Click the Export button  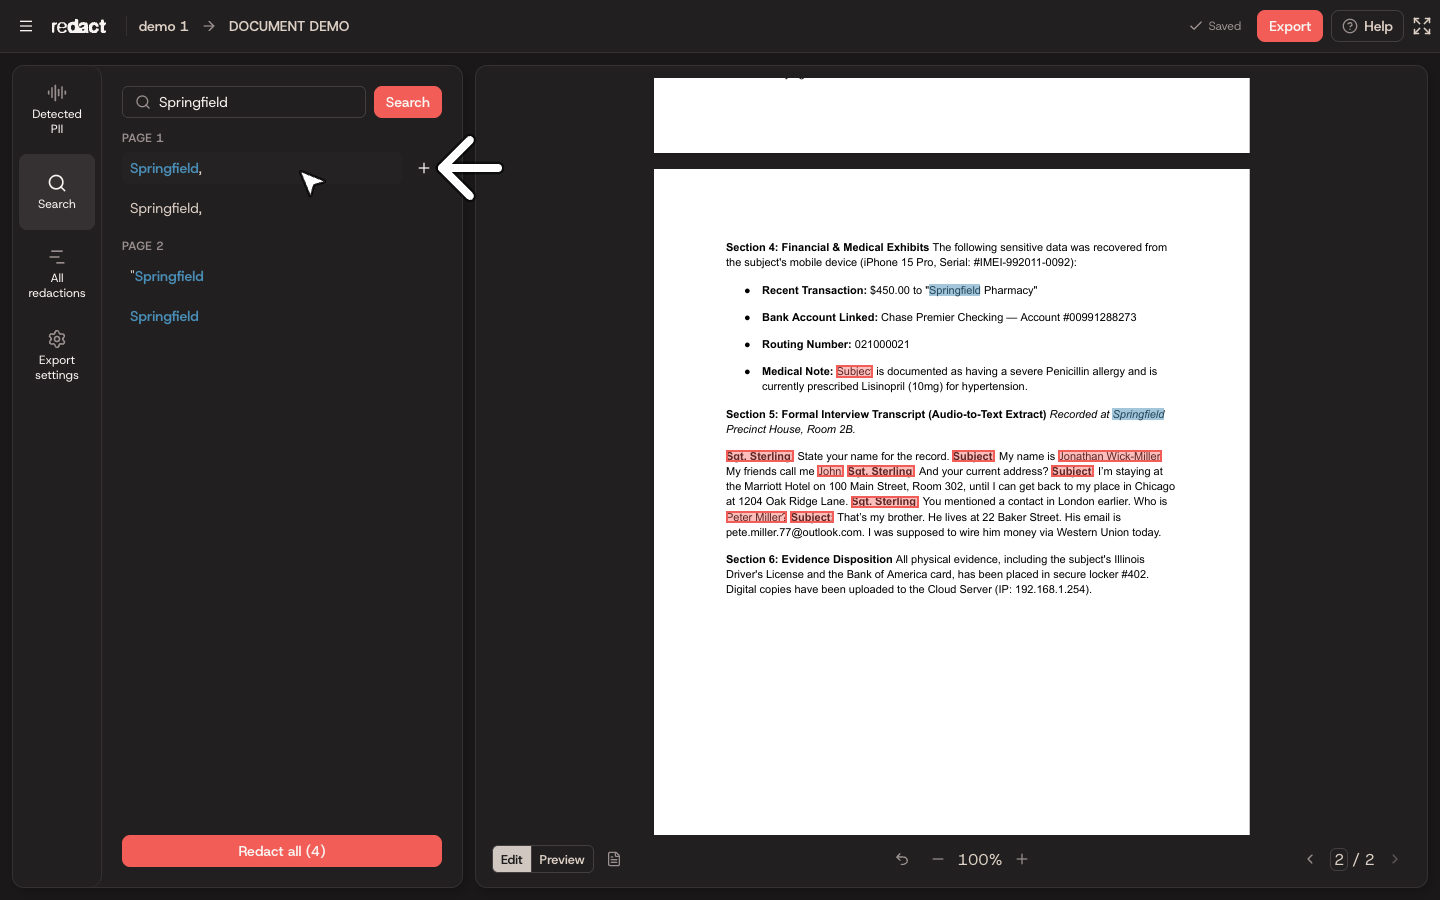click(x=1290, y=26)
